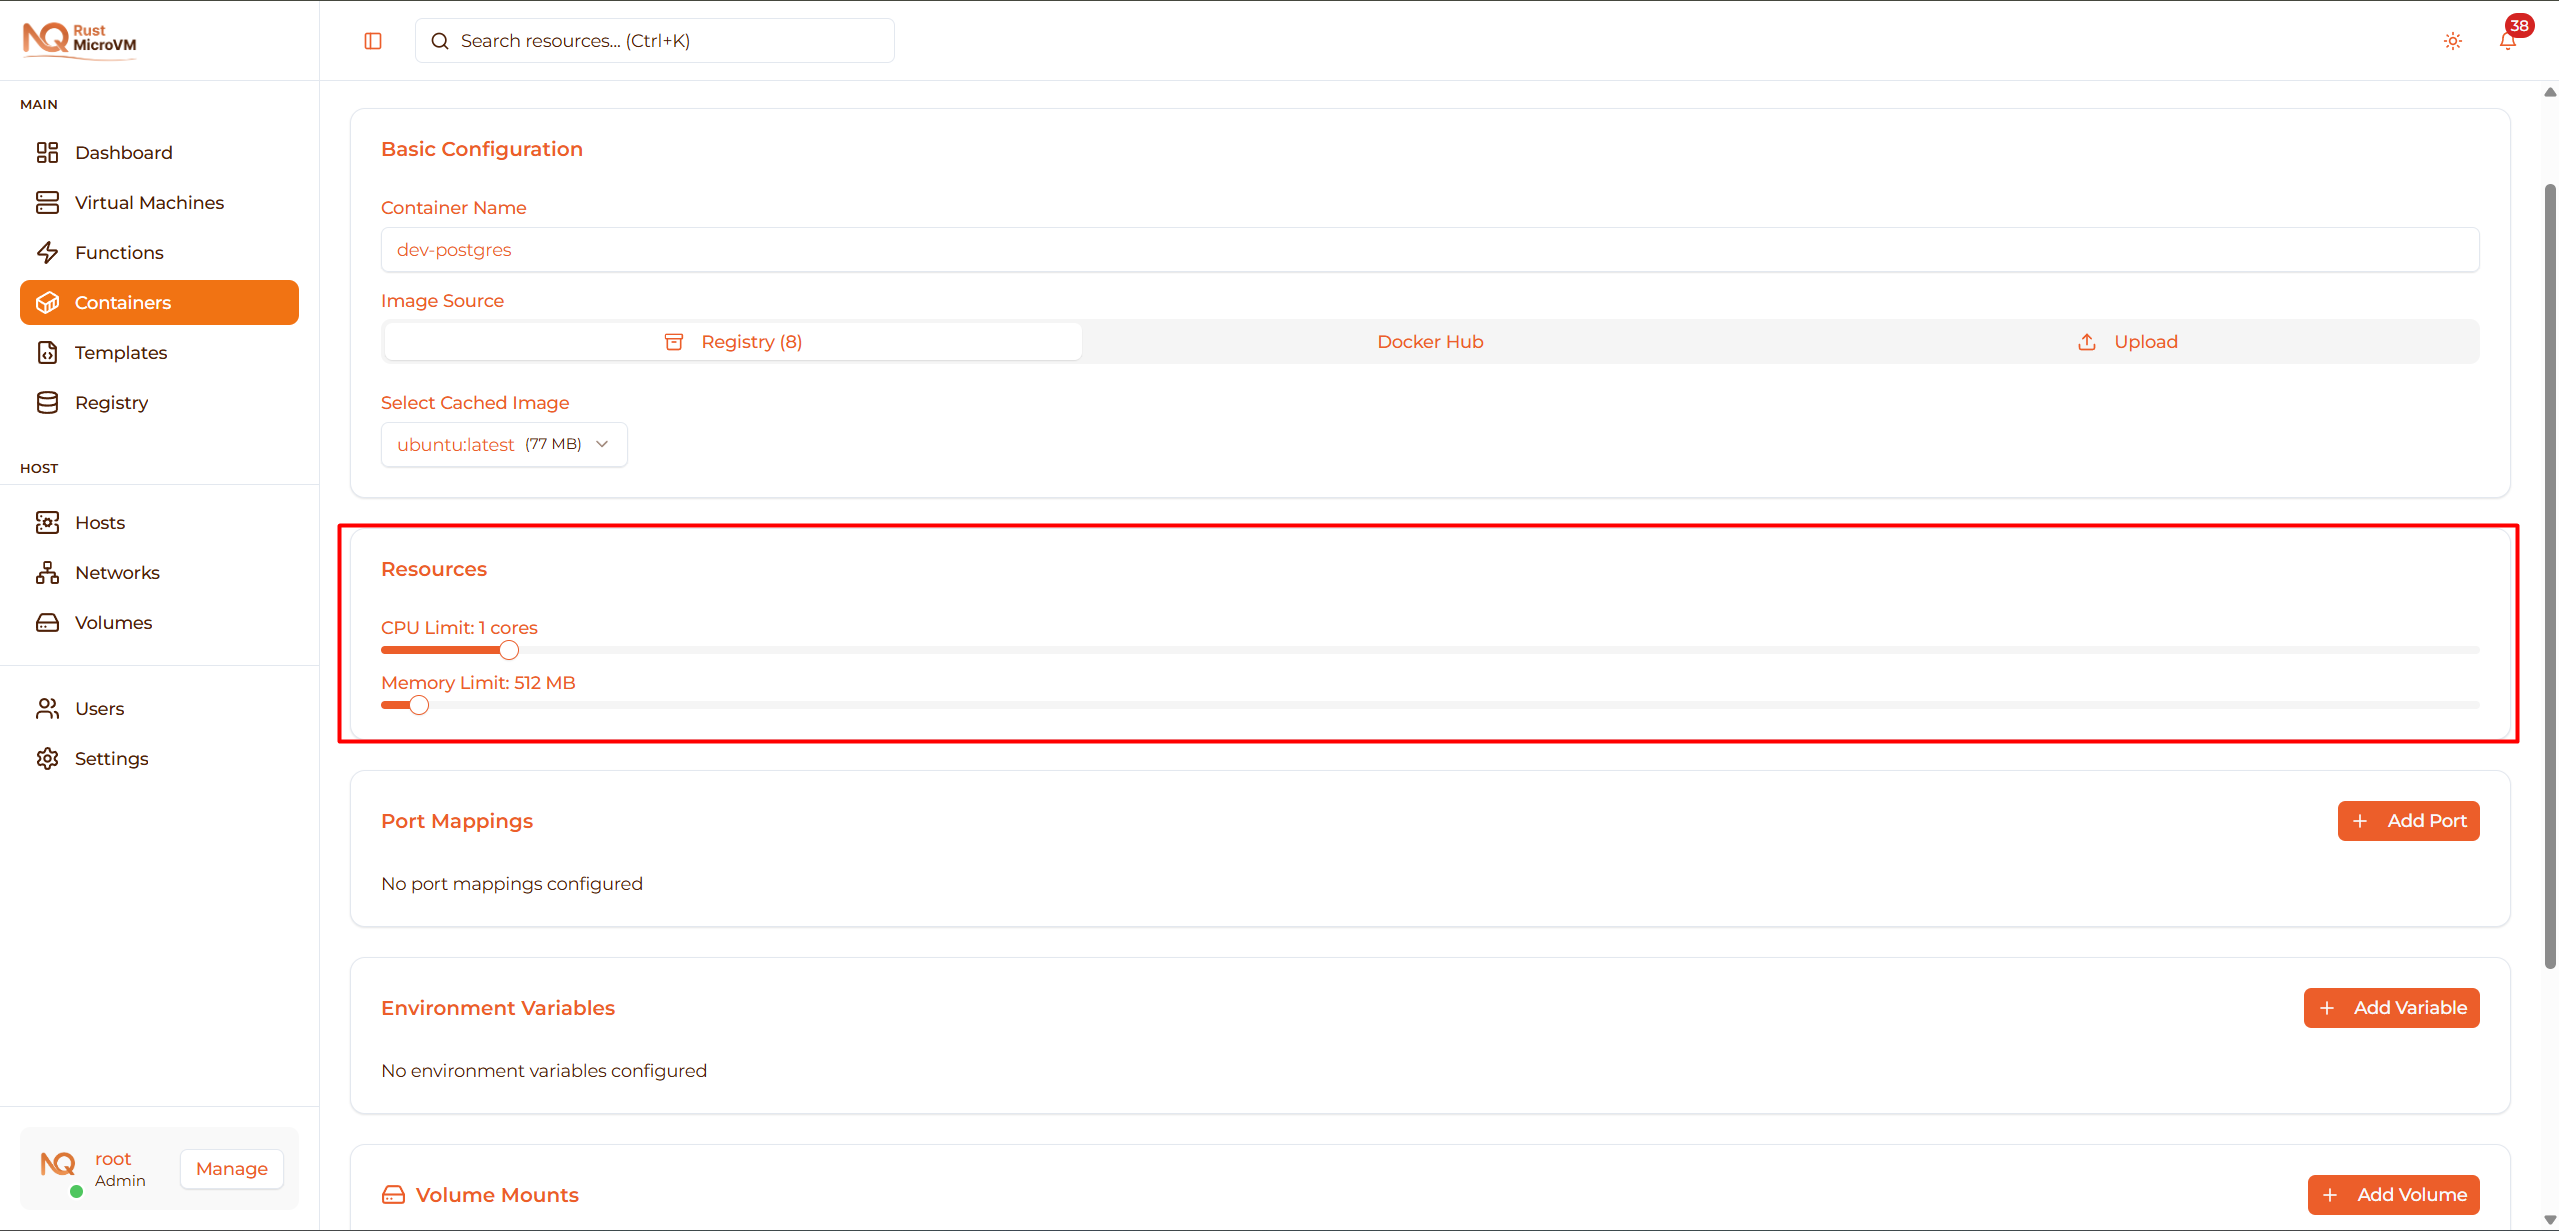Switch to Upload image source tab

click(x=2129, y=342)
